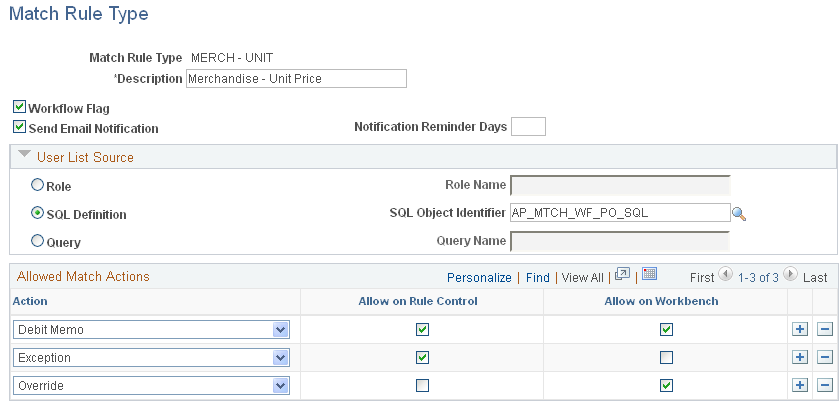Select the Role radio button
This screenshot has width=840, height=402.
(37, 185)
